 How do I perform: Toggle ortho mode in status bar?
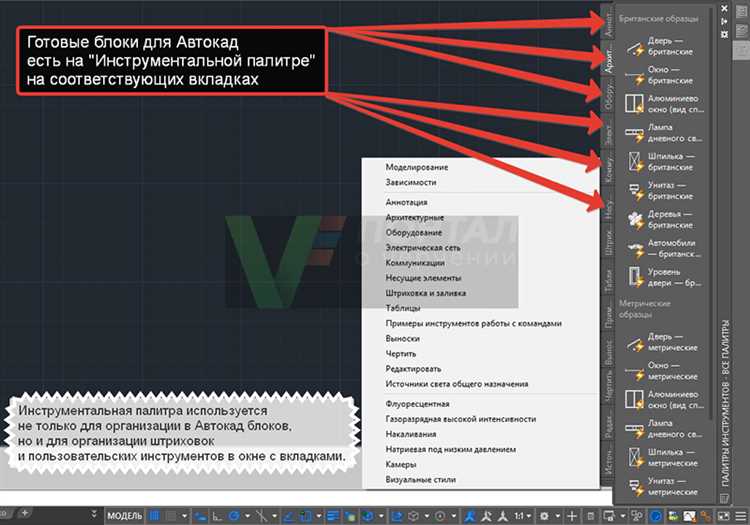217,516
